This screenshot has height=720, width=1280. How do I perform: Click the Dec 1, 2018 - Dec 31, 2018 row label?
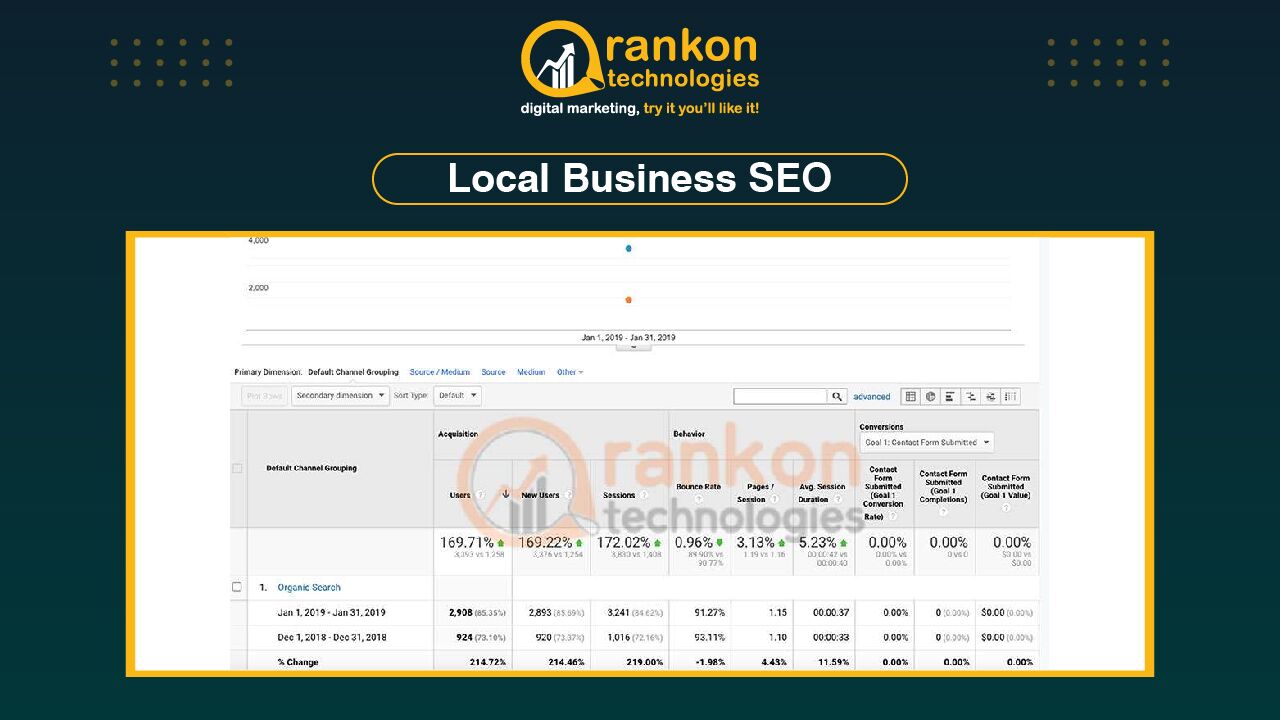coord(331,637)
